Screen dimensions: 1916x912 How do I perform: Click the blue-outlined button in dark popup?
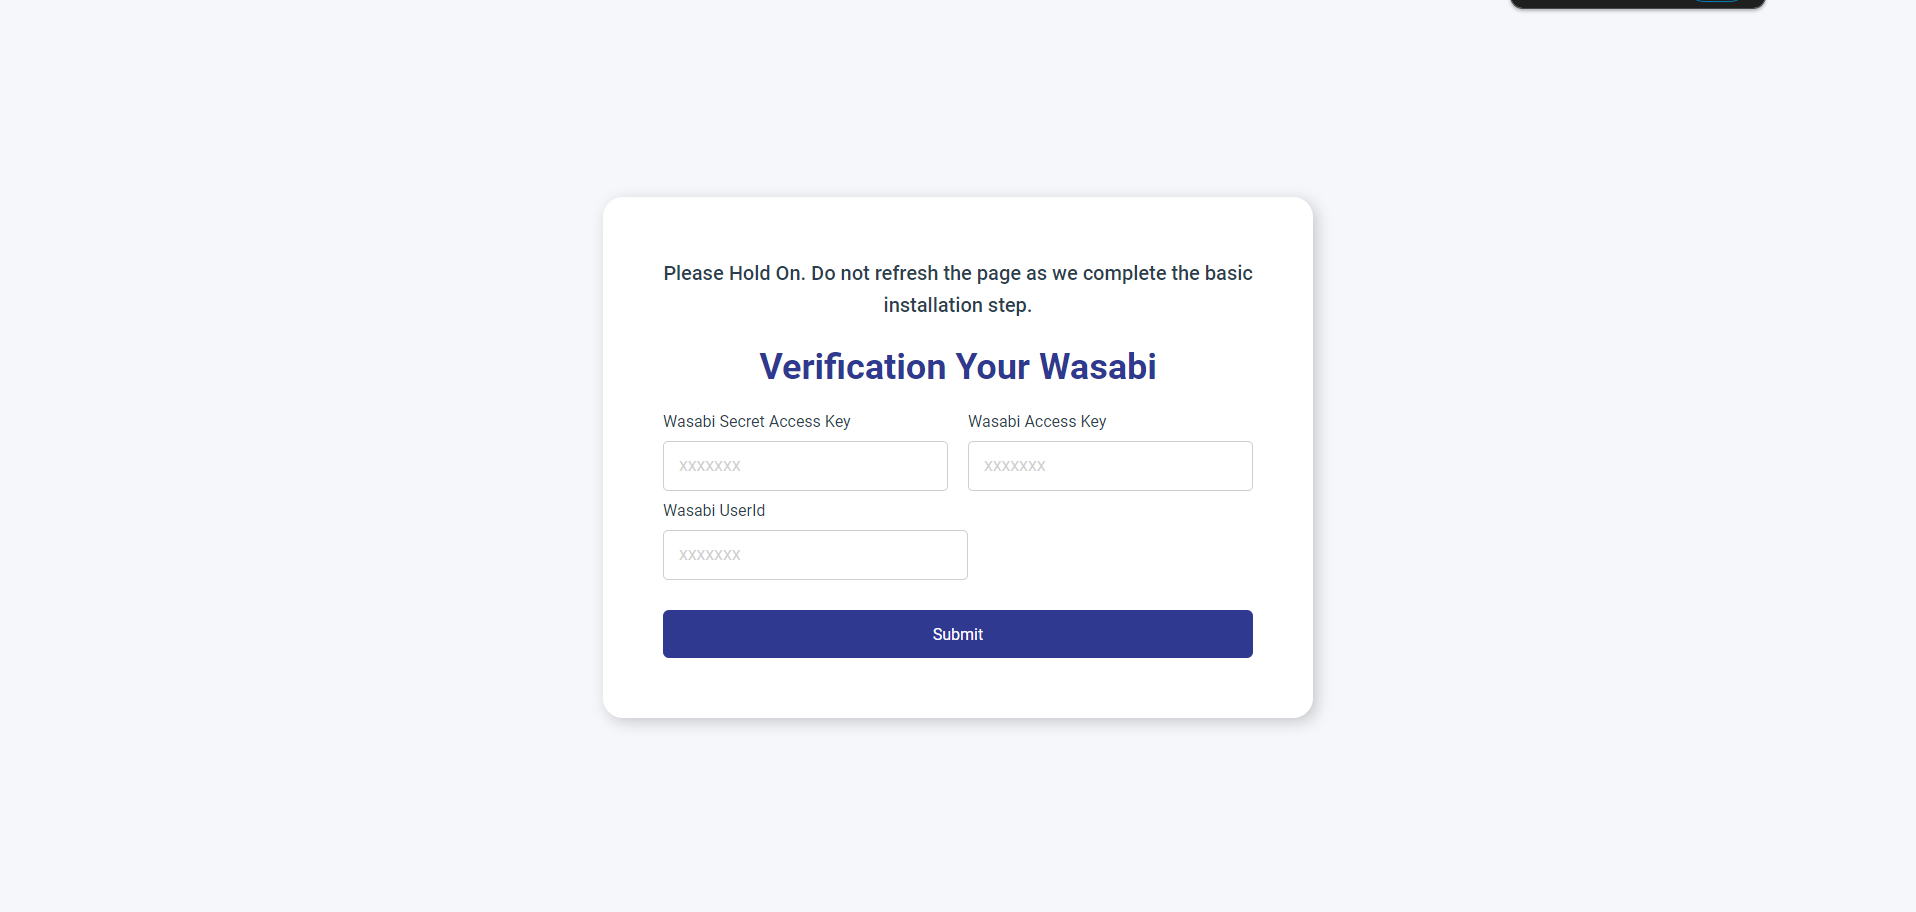pyautogui.click(x=1716, y=1)
